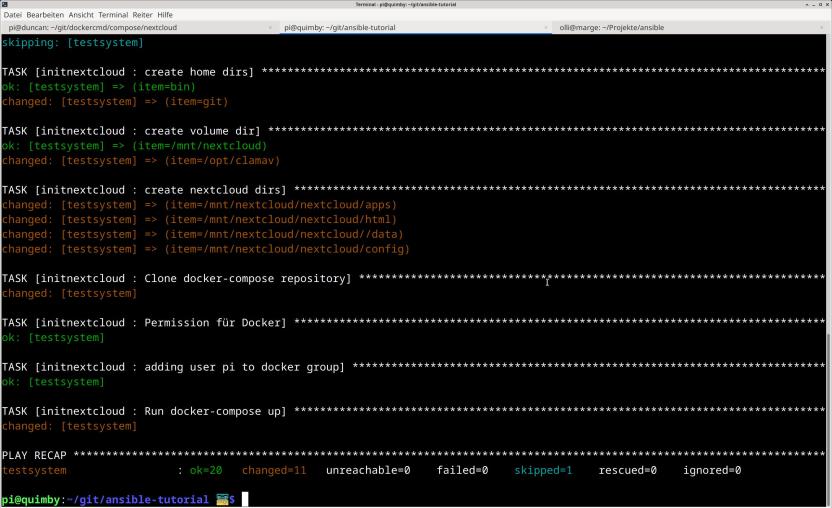Click the 'create nextcloud dirs' task line

point(413,190)
